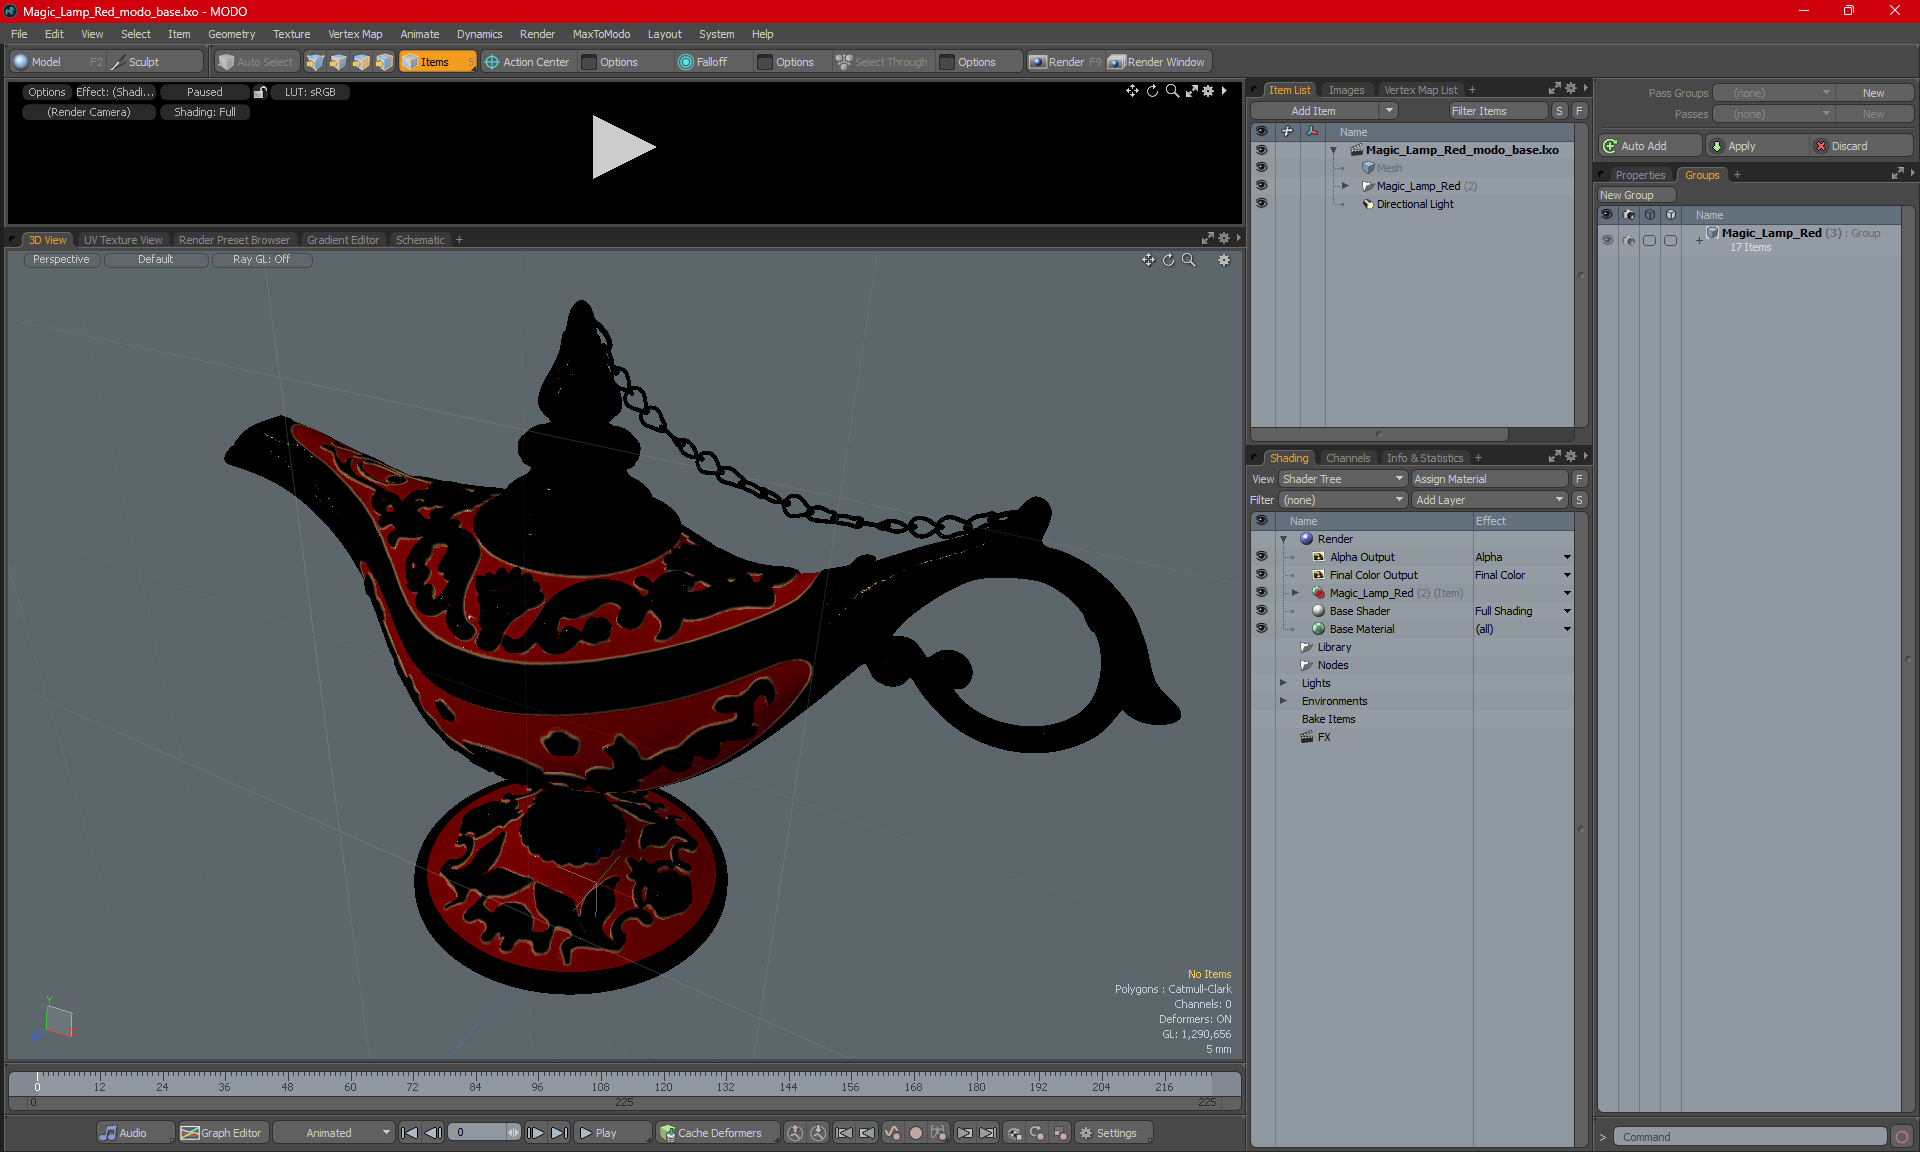
Task: Select Polygons selection mode cube icon
Action: pyautogui.click(x=361, y=62)
